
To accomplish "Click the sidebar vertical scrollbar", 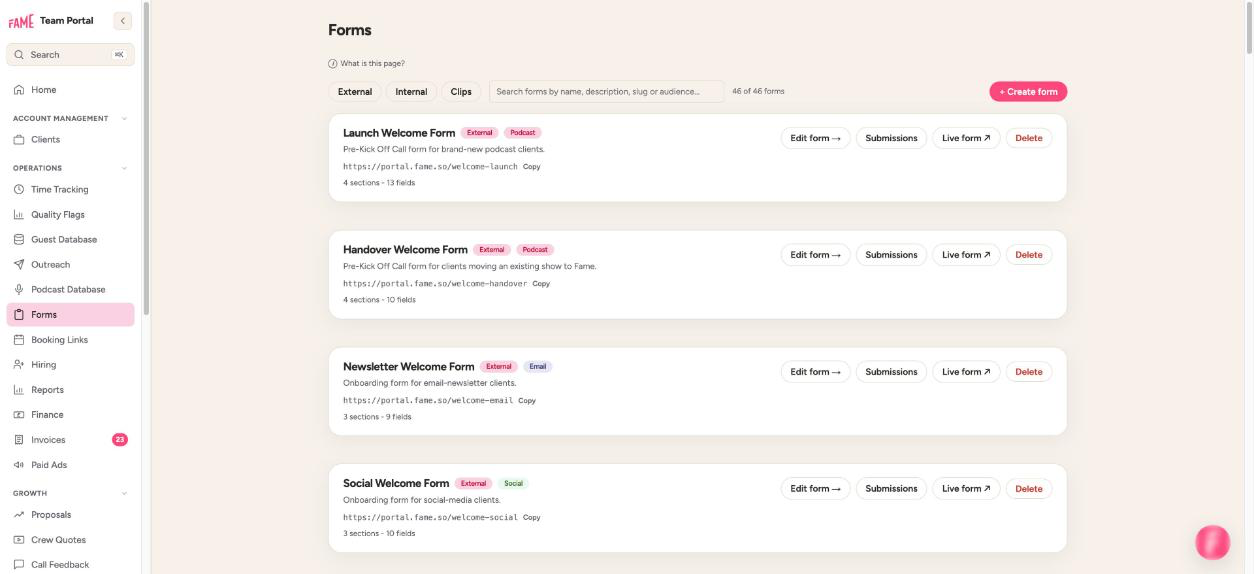I will tap(146, 160).
